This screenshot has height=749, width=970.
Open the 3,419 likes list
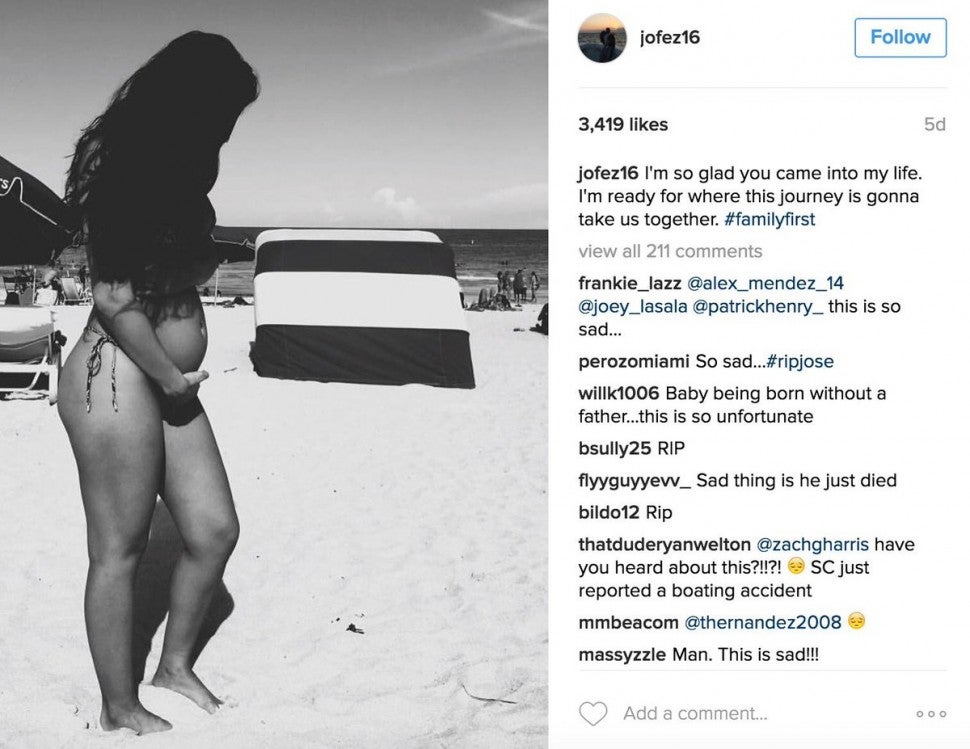623,124
